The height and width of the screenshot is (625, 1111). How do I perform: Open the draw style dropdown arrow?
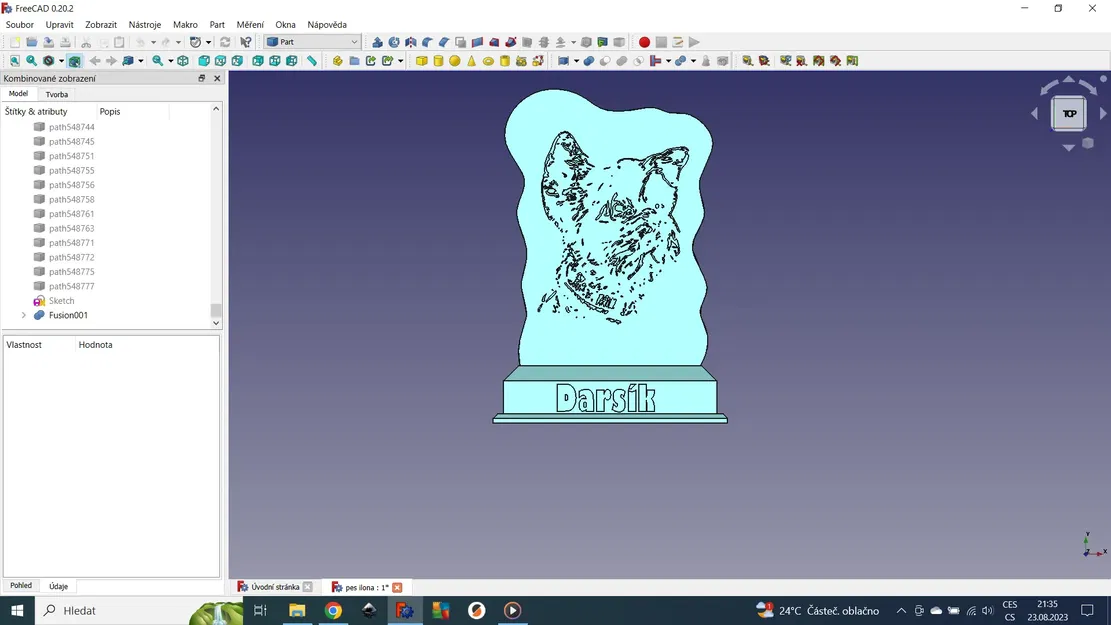click(x=61, y=61)
